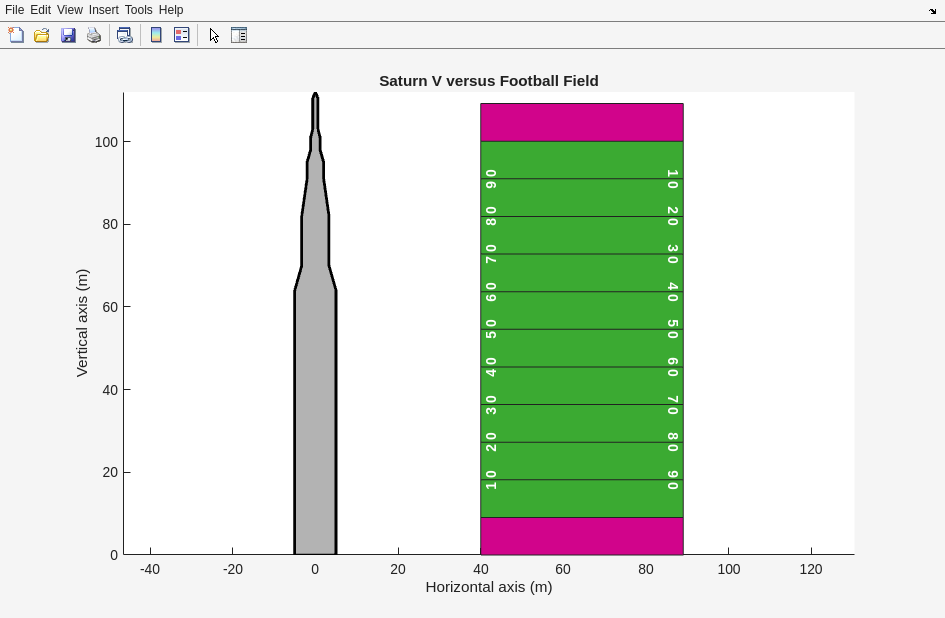Expand the Insert menu
Viewport: 945px width, 618px height.
click(103, 10)
